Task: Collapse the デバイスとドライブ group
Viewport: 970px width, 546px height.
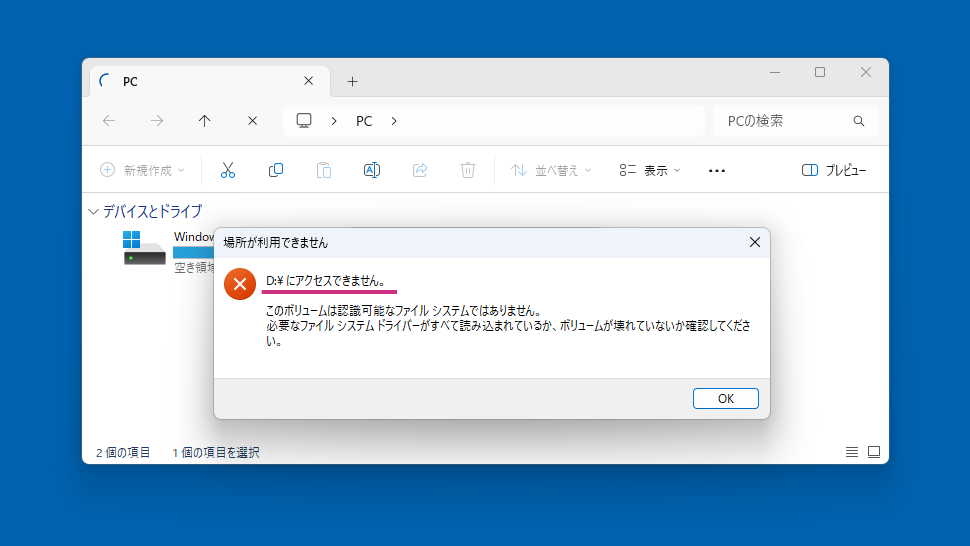Action: (93, 211)
